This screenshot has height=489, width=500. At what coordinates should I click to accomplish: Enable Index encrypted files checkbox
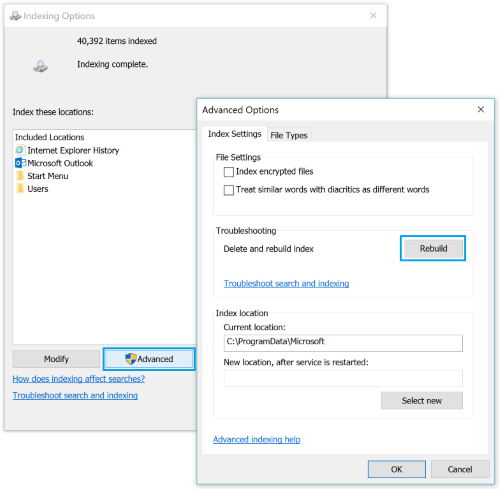(x=229, y=172)
